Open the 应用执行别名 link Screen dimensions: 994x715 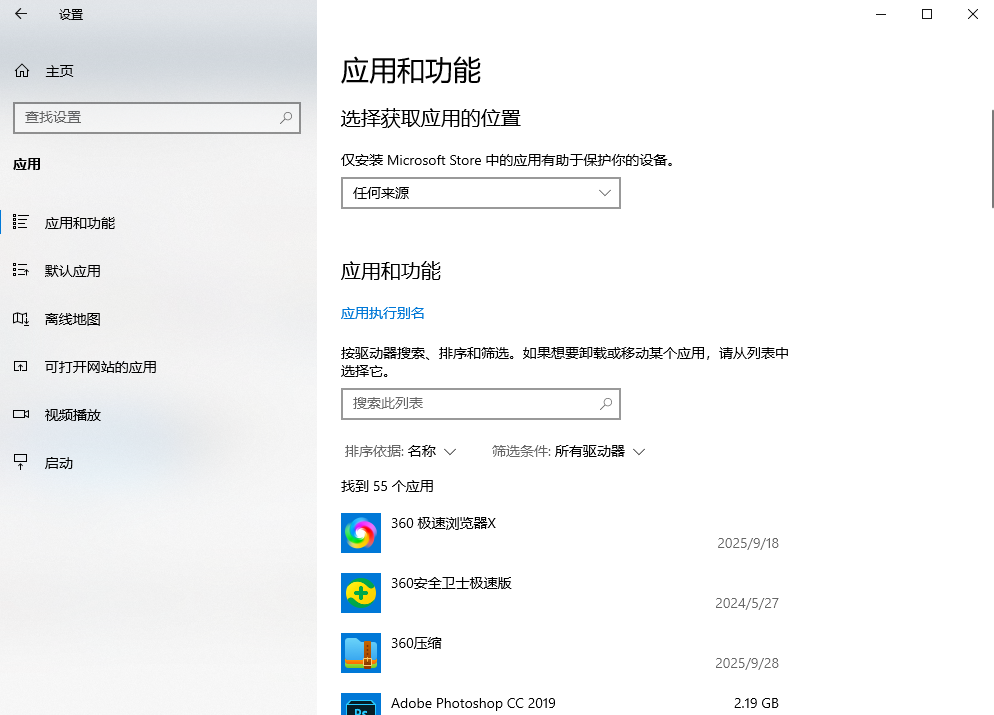click(383, 313)
